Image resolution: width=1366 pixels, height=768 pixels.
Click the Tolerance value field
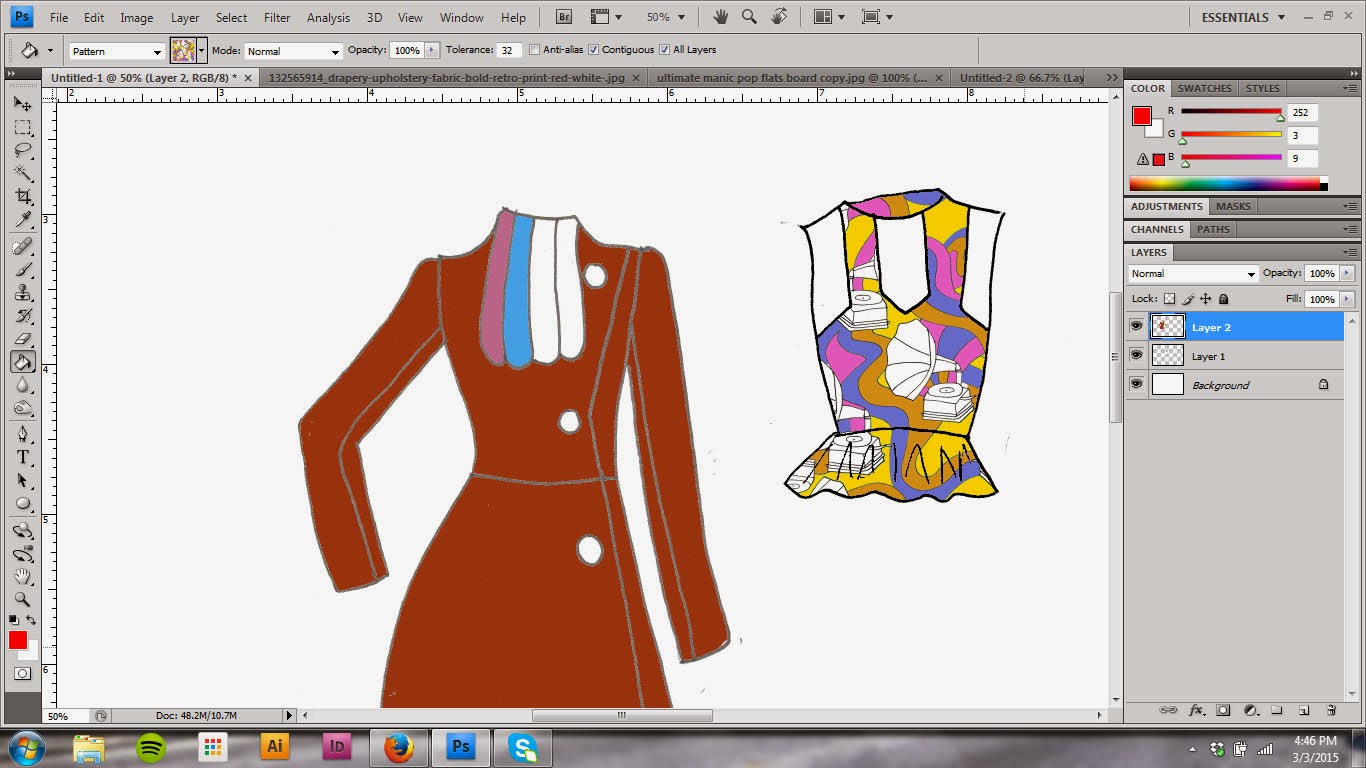(509, 50)
